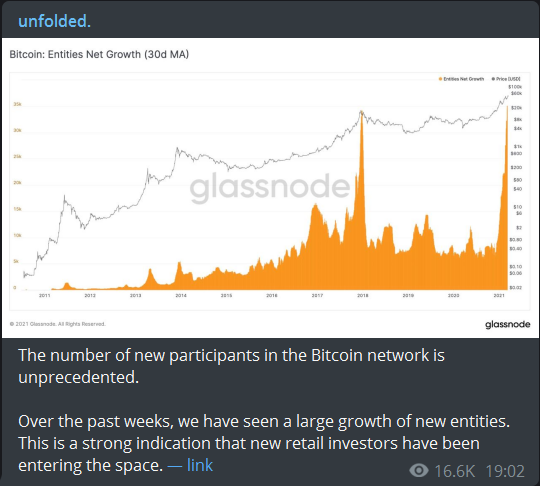The height and width of the screenshot is (486, 540).
Task: Click the glassnode logo at chart bottom right
Action: pyautogui.click(x=508, y=324)
